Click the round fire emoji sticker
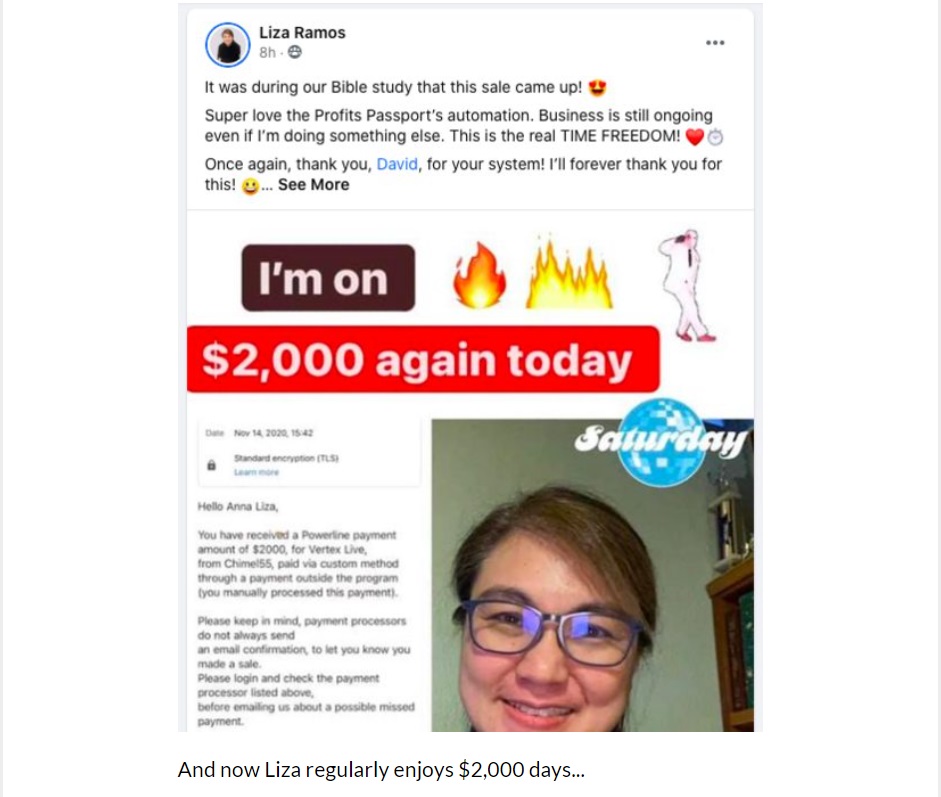Image resolution: width=941 pixels, height=797 pixels. 479,275
